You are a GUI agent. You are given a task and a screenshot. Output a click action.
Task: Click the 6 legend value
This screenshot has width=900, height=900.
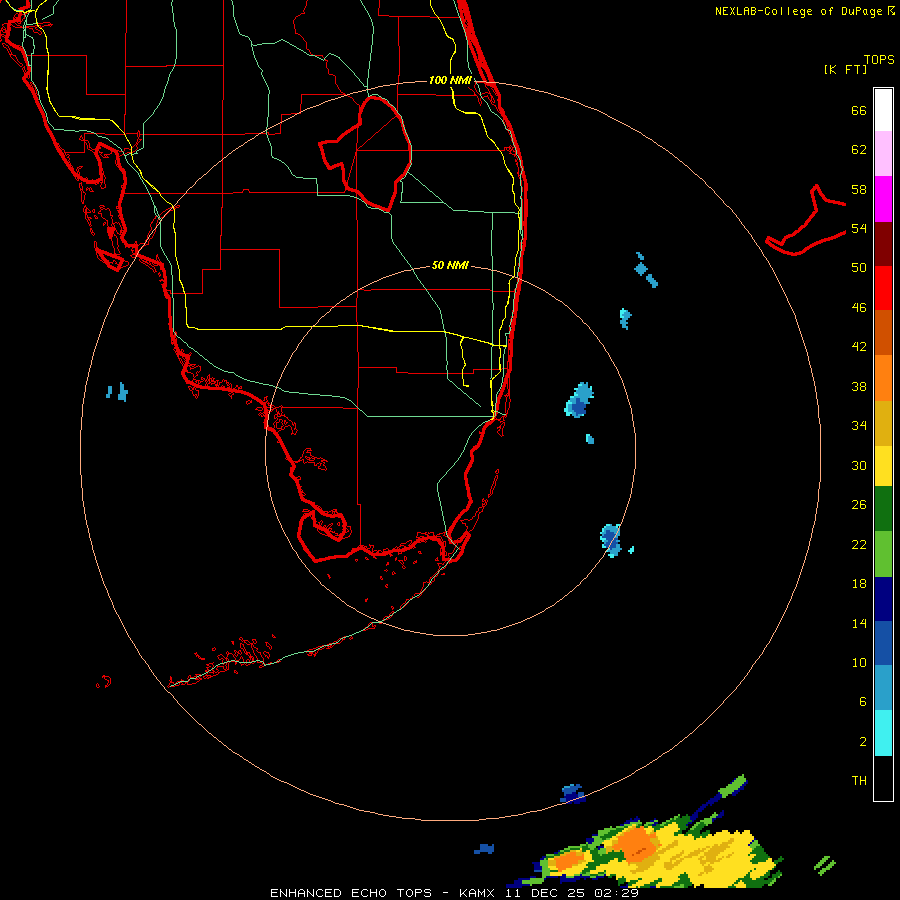coord(863,701)
